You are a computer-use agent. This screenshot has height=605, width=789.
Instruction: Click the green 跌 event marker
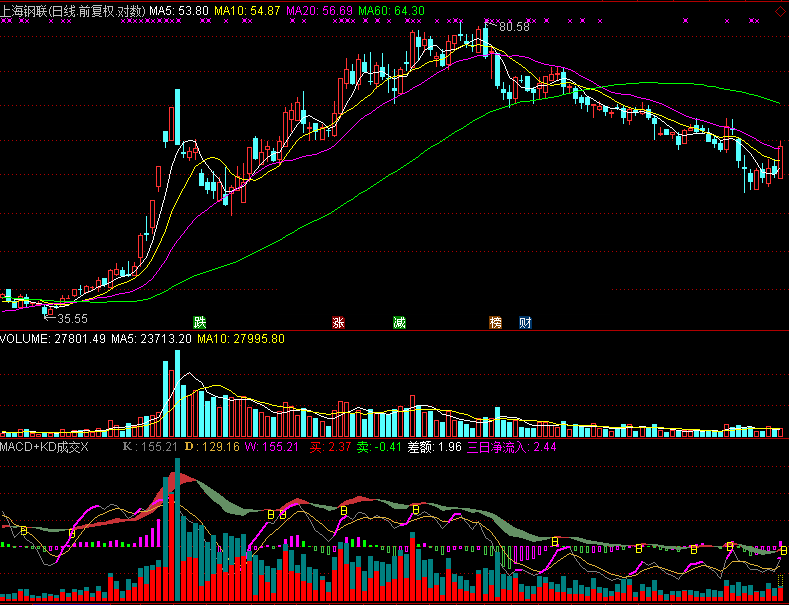[200, 323]
